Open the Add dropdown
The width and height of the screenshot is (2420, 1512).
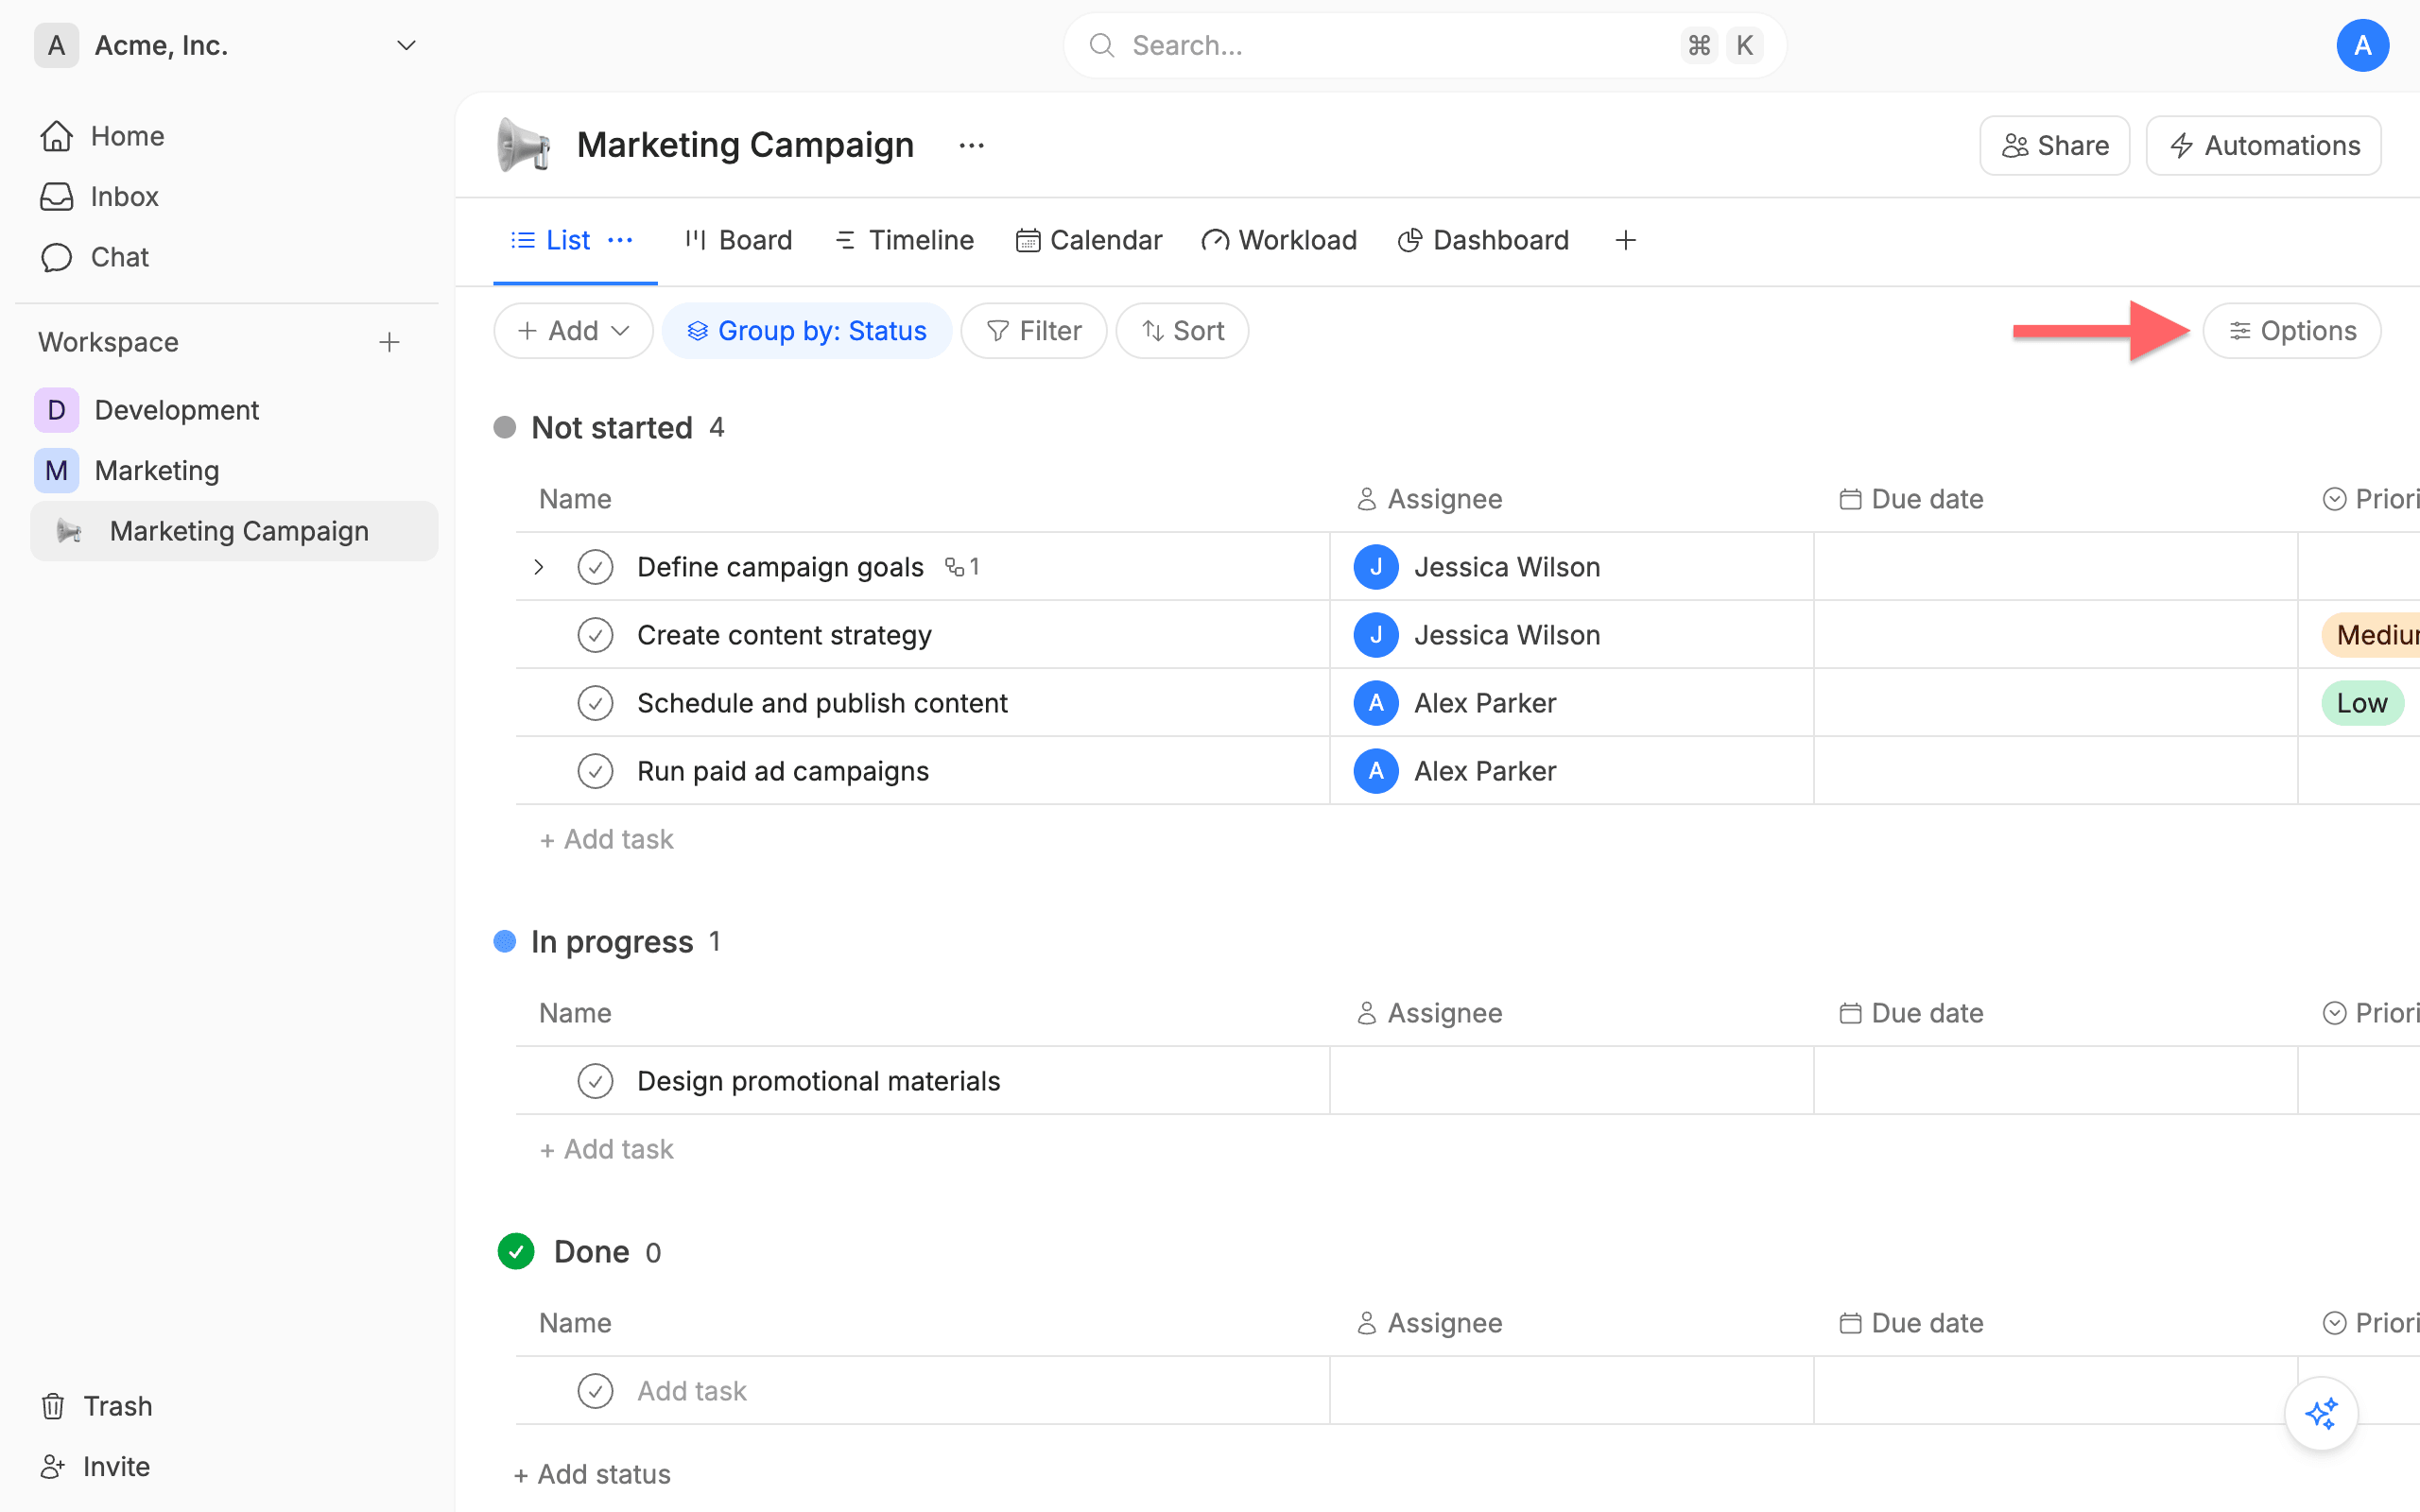573,331
